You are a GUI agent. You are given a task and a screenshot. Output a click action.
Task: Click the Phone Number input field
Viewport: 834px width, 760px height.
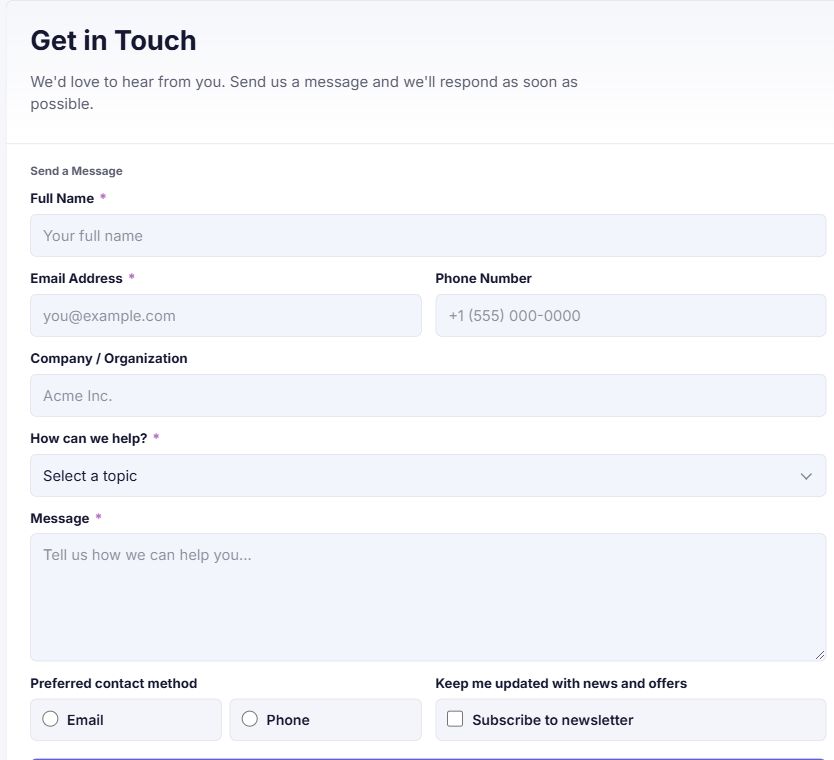[630, 315]
